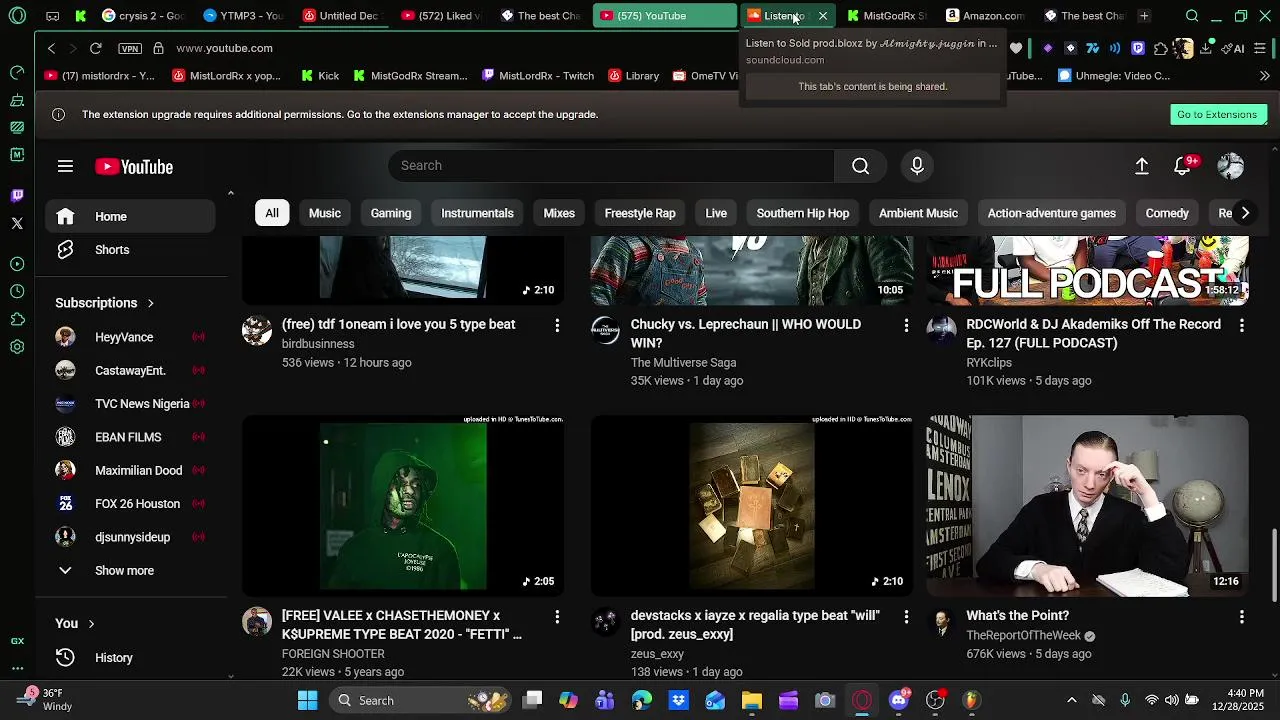This screenshot has height=720, width=1280.
Task: Switch to the YTMP3 tab
Action: (243, 16)
